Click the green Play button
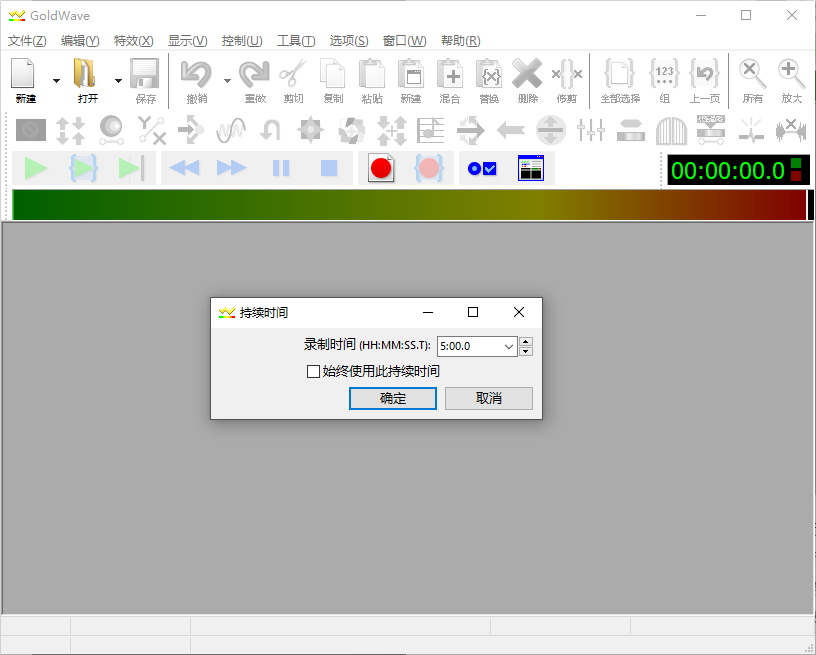Image resolution: width=816 pixels, height=655 pixels. [x=36, y=168]
